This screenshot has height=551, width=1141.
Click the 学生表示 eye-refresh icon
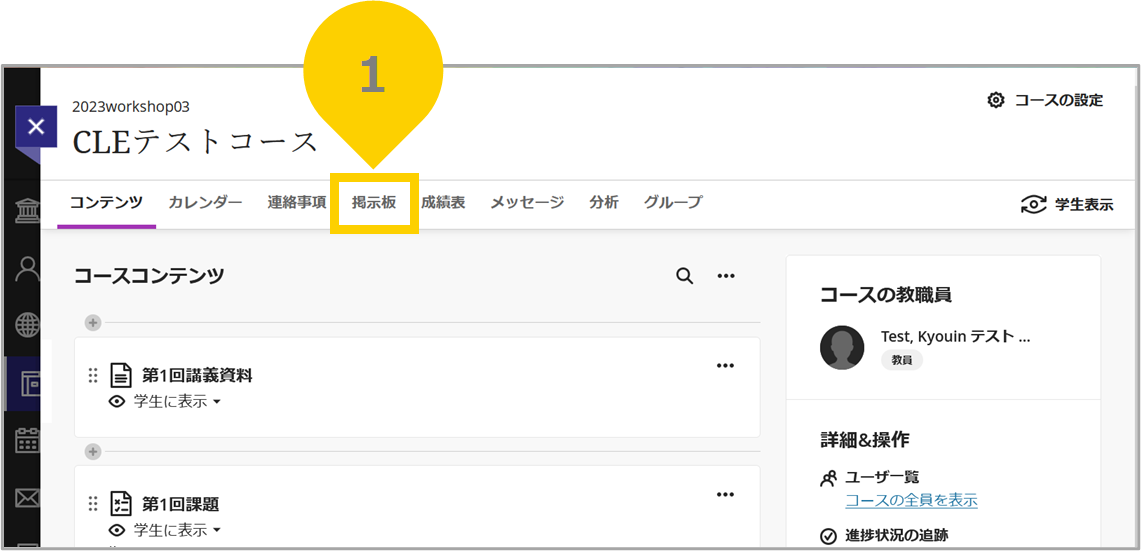pyautogui.click(x=1034, y=205)
